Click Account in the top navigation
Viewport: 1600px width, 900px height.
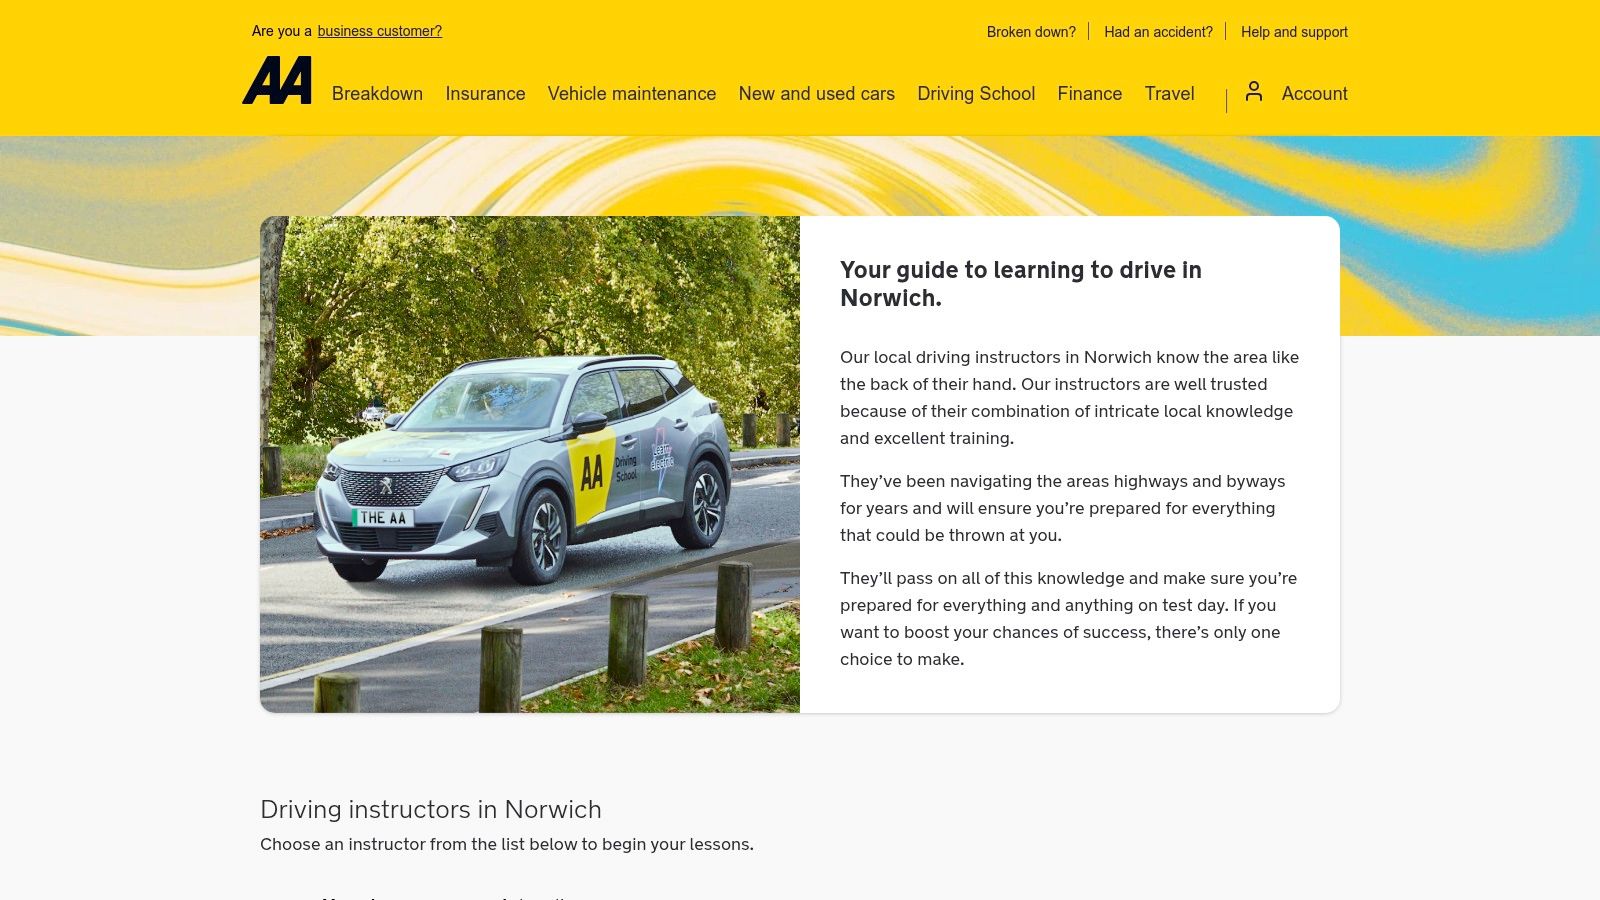(x=1314, y=93)
